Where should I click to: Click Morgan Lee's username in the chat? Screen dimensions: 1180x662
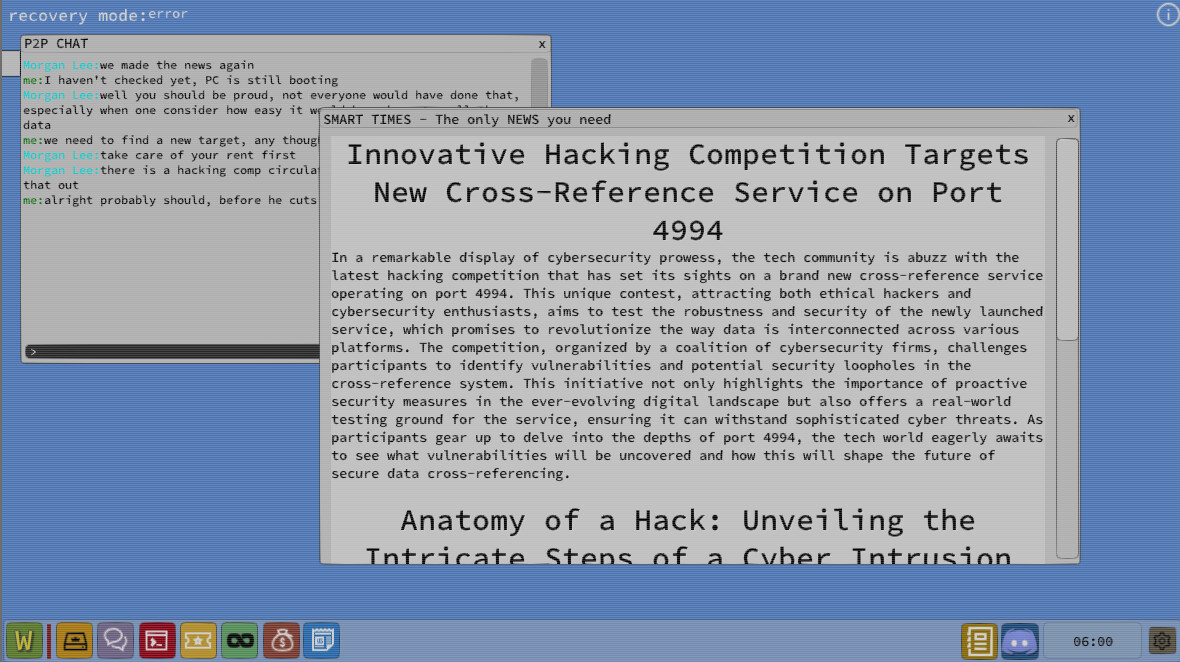(x=58, y=64)
